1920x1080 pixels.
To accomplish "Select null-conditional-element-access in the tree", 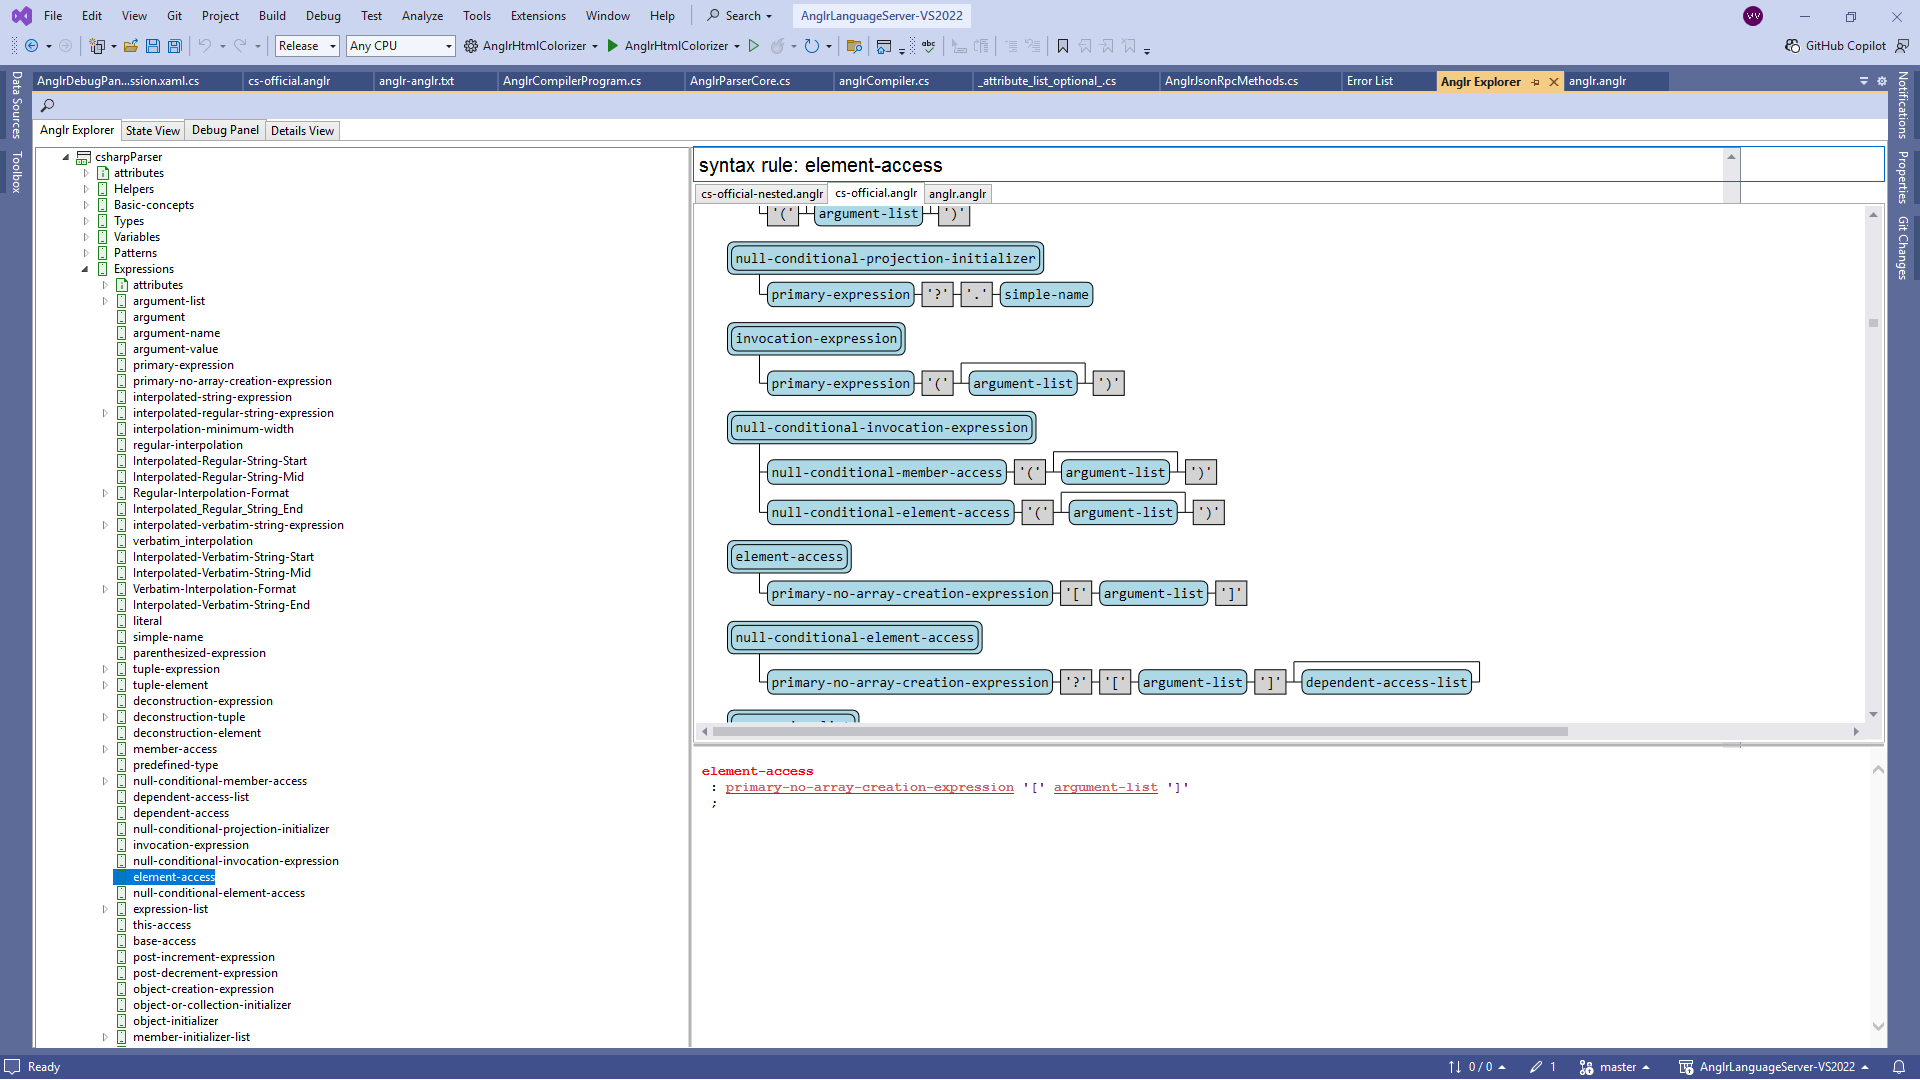I will 218,893.
